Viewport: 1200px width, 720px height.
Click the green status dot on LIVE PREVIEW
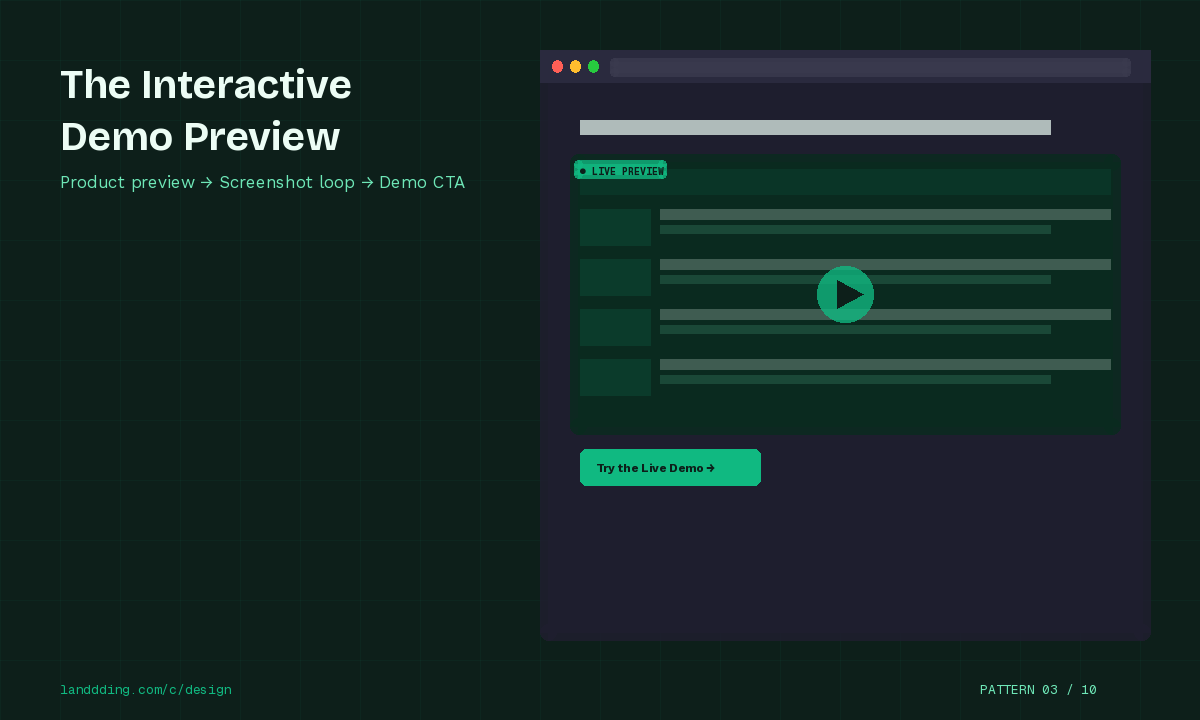[583, 170]
